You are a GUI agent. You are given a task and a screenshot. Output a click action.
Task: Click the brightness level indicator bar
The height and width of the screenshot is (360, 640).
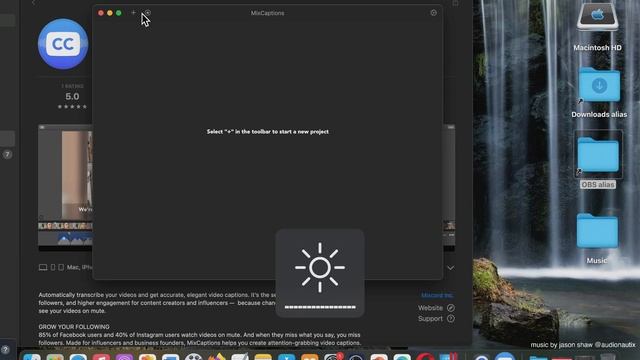[320, 307]
